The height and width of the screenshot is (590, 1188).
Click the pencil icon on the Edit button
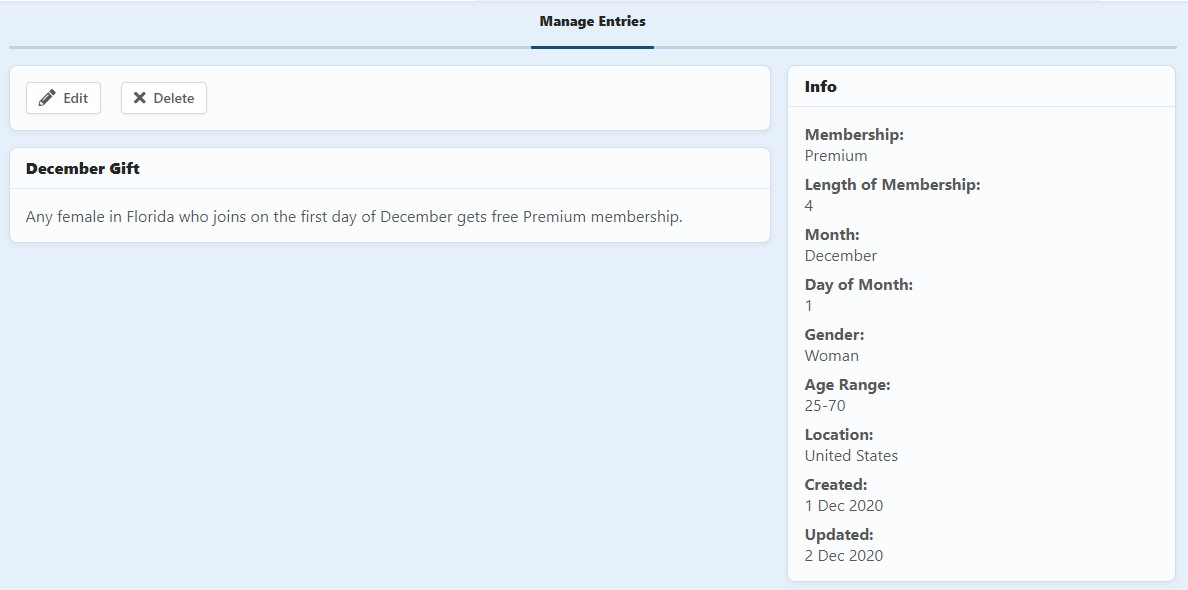[x=47, y=98]
